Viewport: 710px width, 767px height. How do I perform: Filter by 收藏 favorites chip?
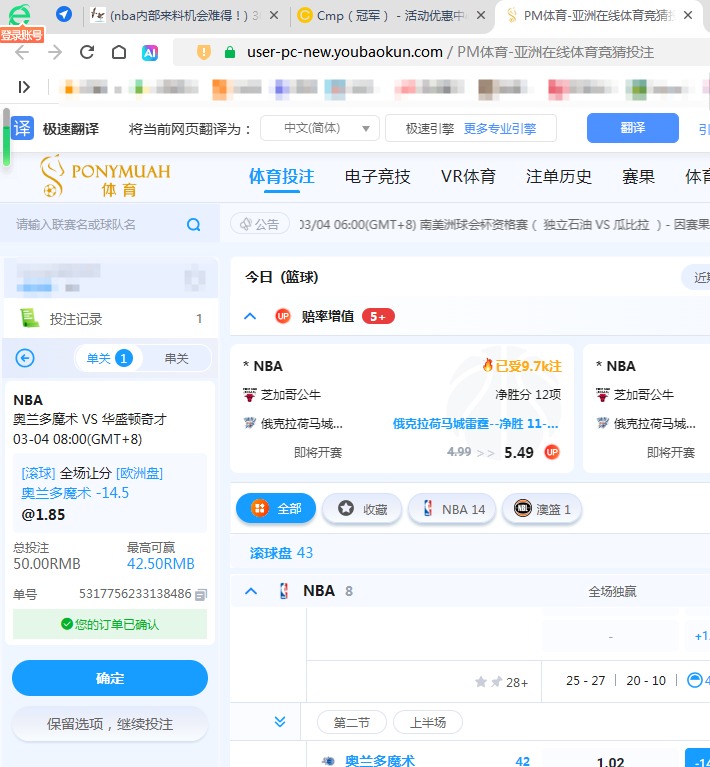click(x=362, y=509)
